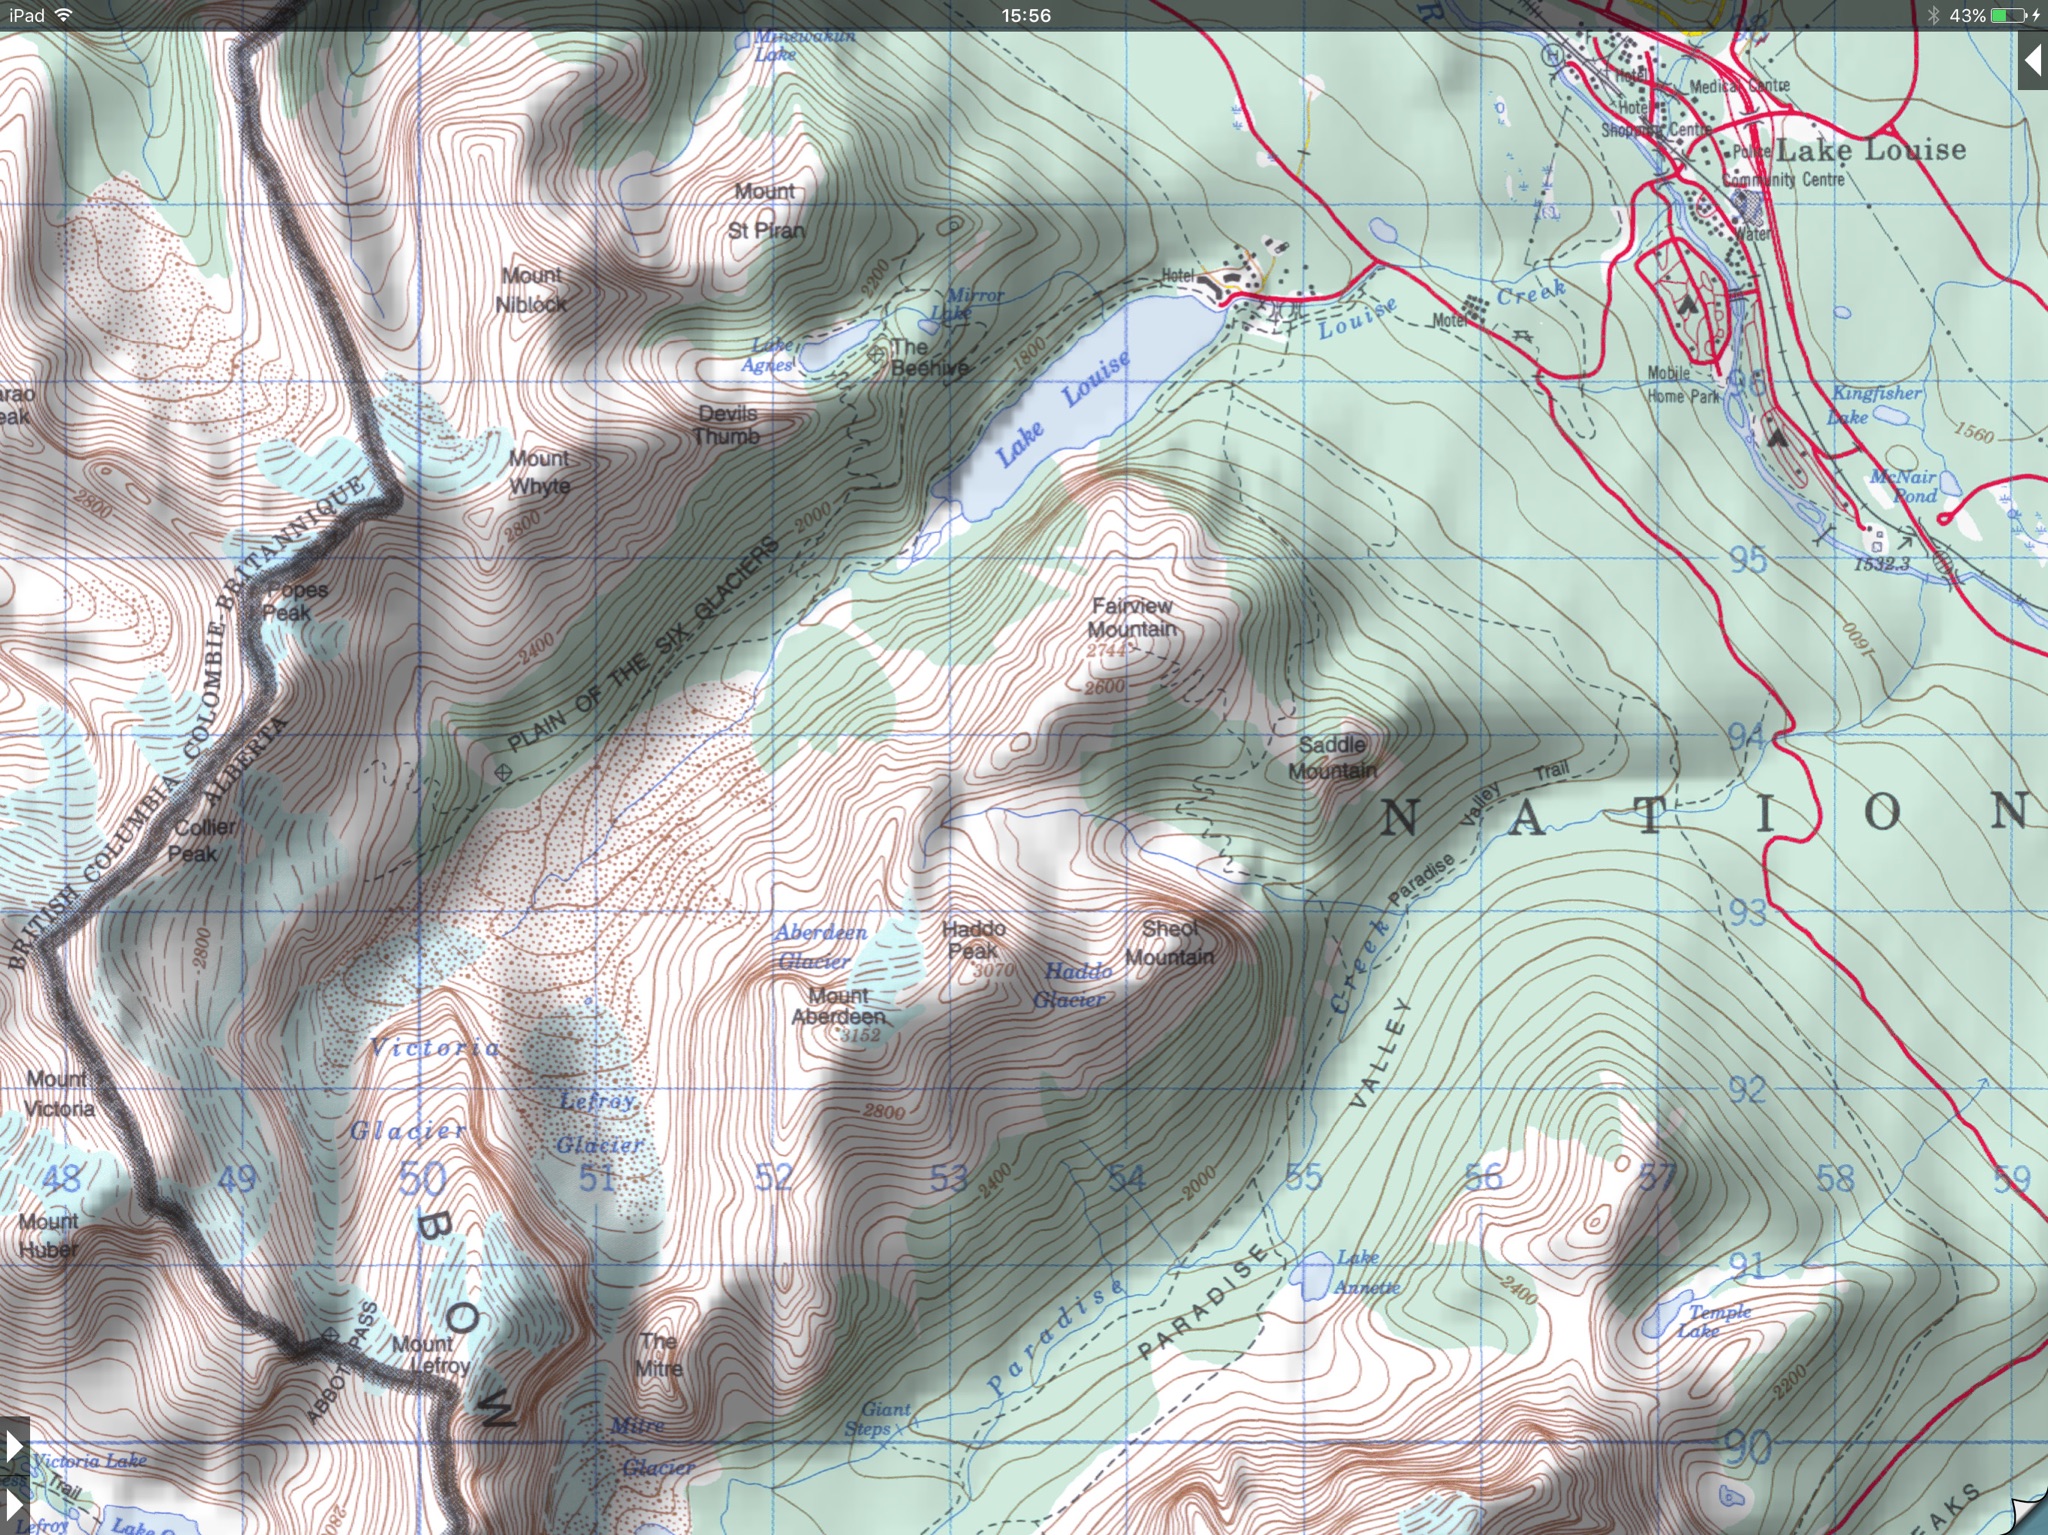Tap the Bluetooth status icon
This screenshot has height=1535, width=2048.
point(1934,15)
